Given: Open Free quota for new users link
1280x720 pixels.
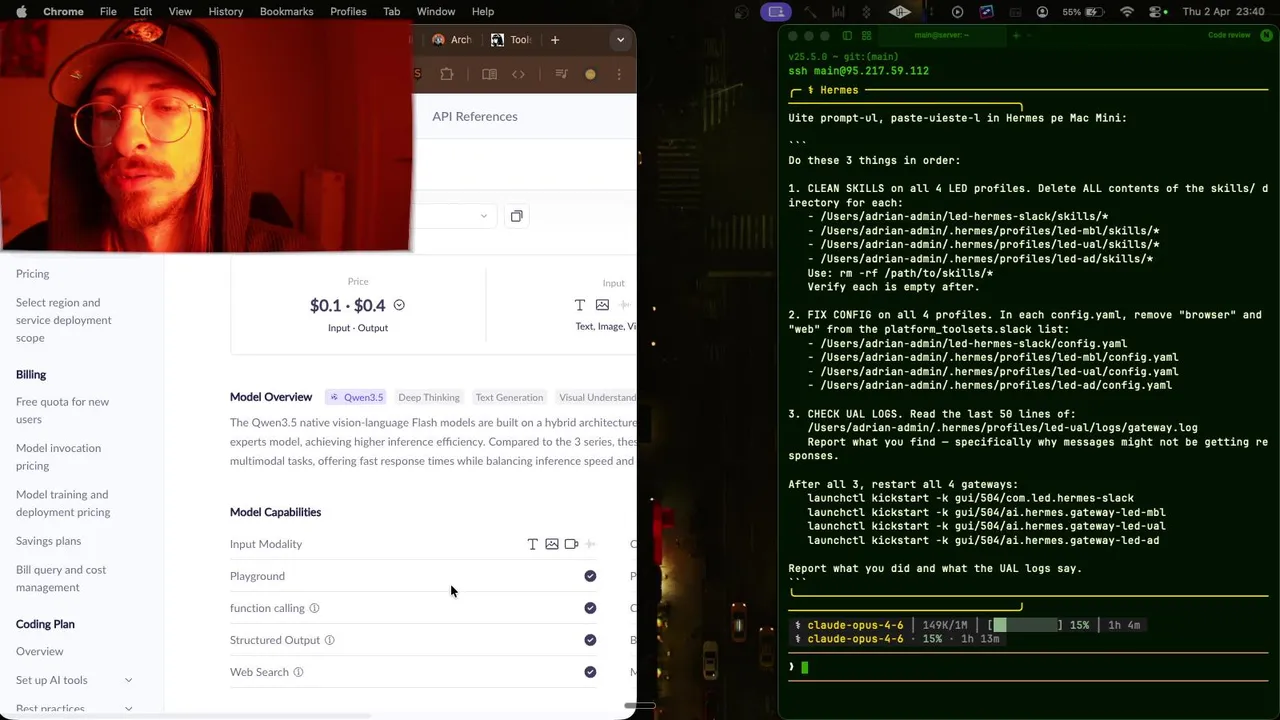Looking at the screenshot, I should [x=62, y=410].
